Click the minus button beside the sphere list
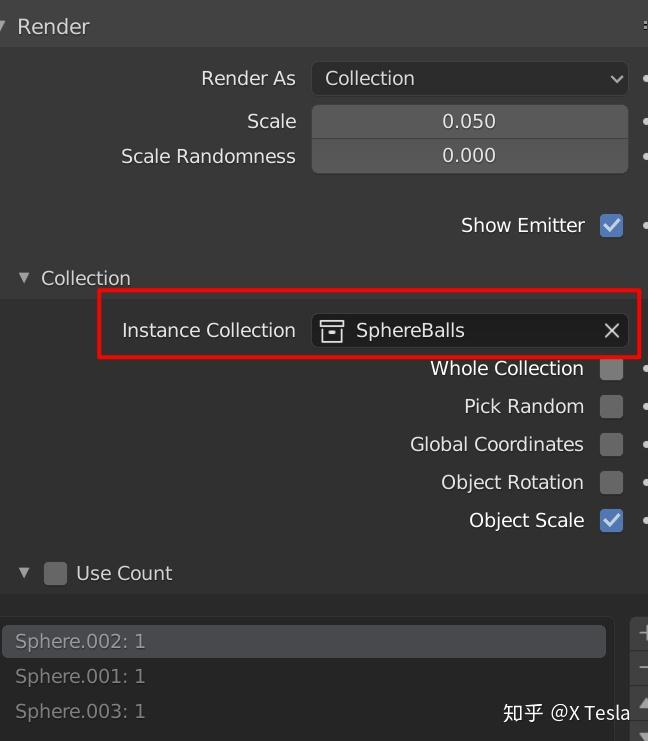 point(640,667)
